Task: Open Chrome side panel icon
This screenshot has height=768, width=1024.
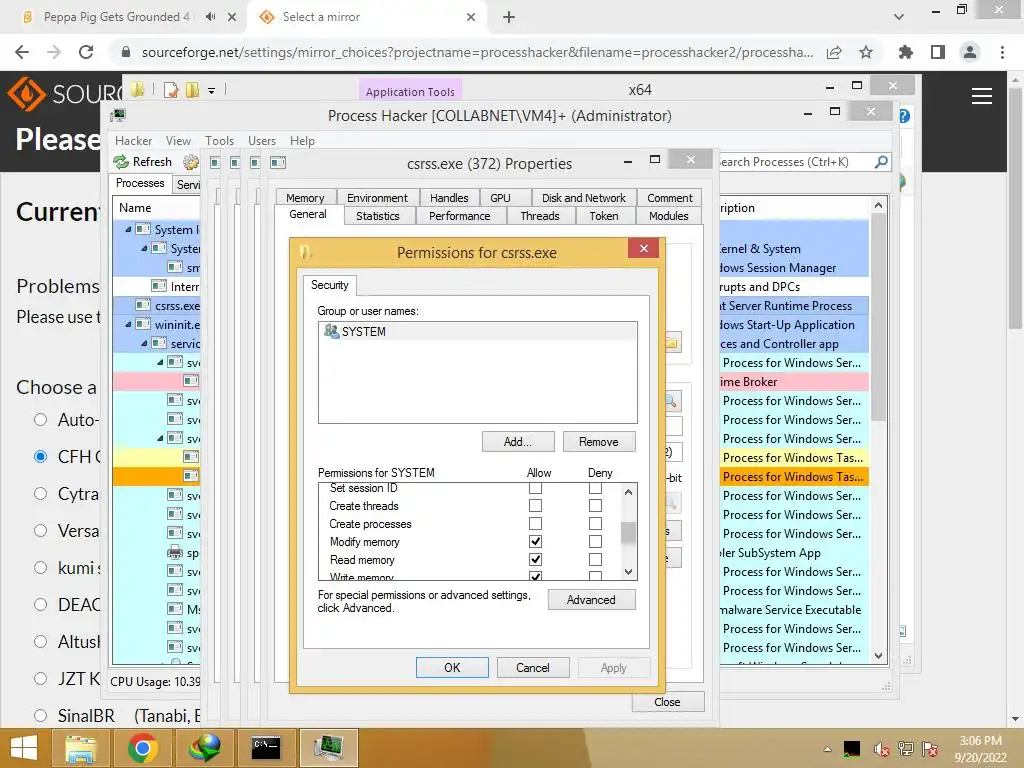Action: (x=938, y=52)
